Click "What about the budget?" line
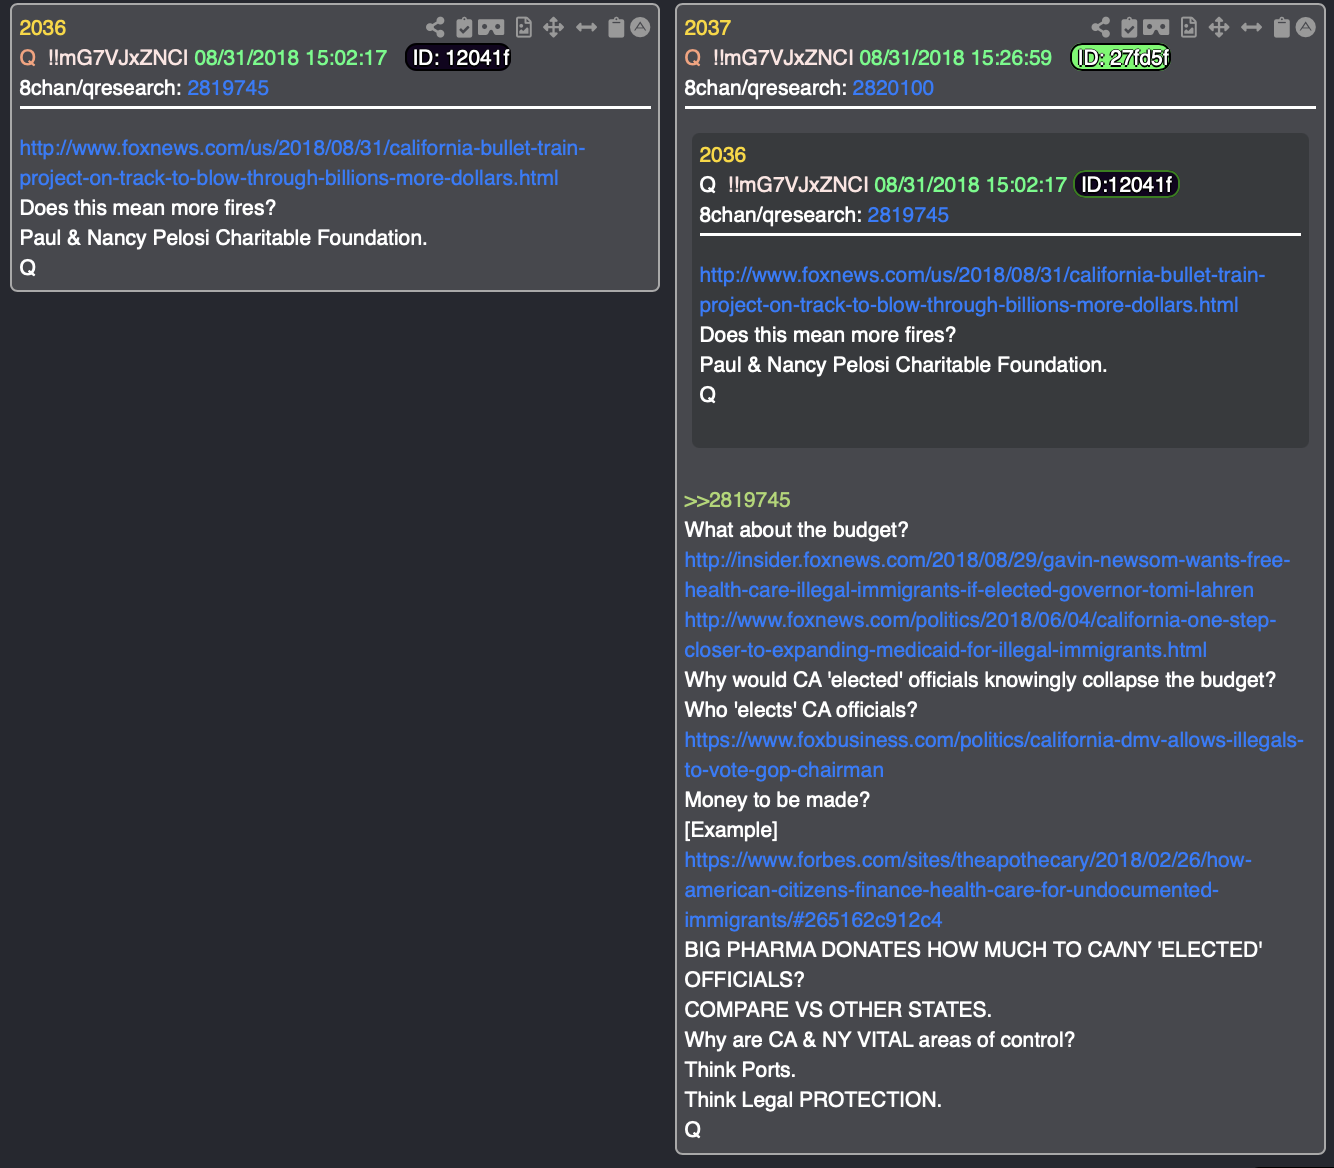 coord(796,530)
